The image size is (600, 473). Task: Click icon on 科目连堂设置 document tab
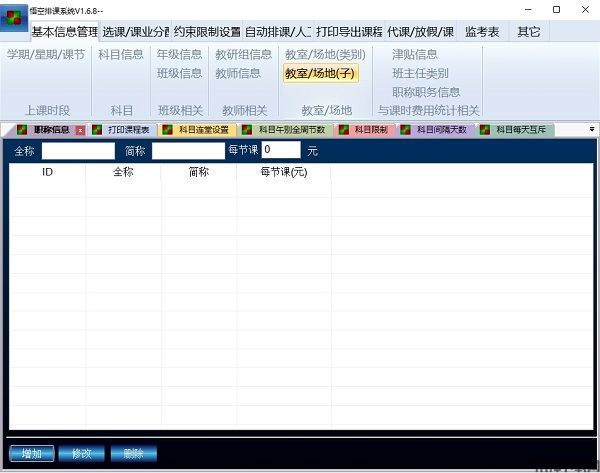coord(167,130)
